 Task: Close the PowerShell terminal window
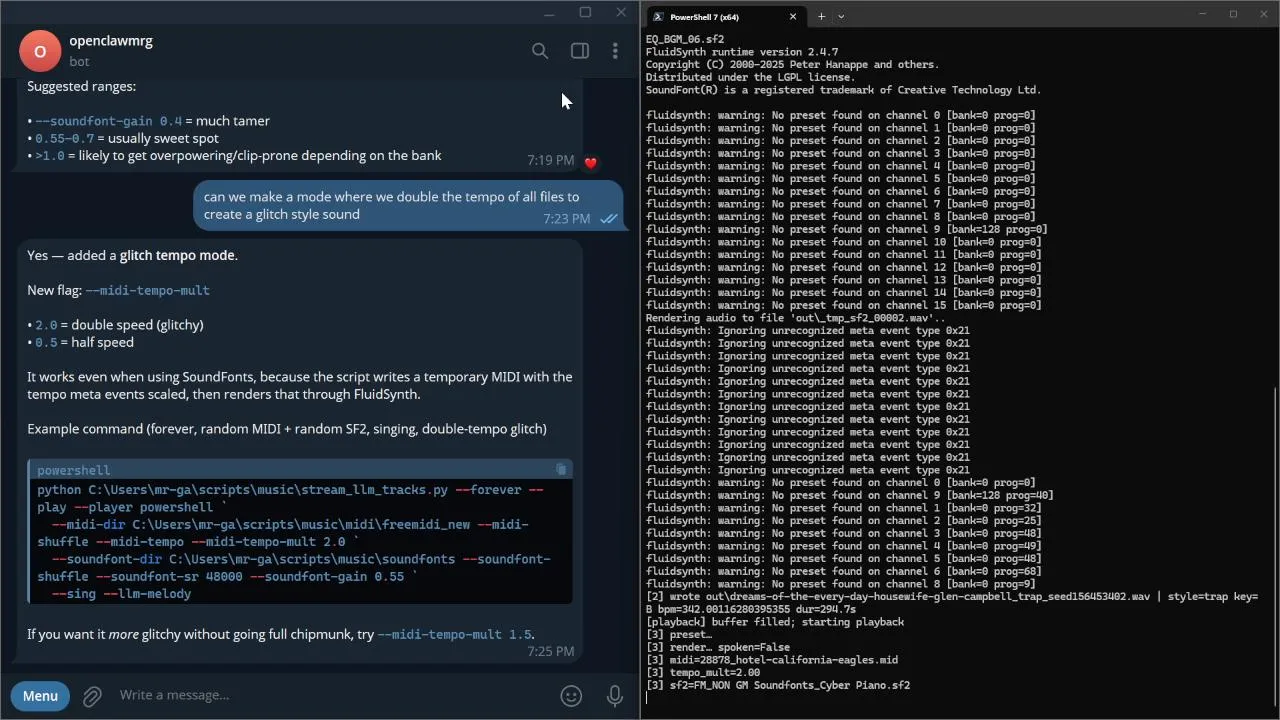click(x=1263, y=14)
